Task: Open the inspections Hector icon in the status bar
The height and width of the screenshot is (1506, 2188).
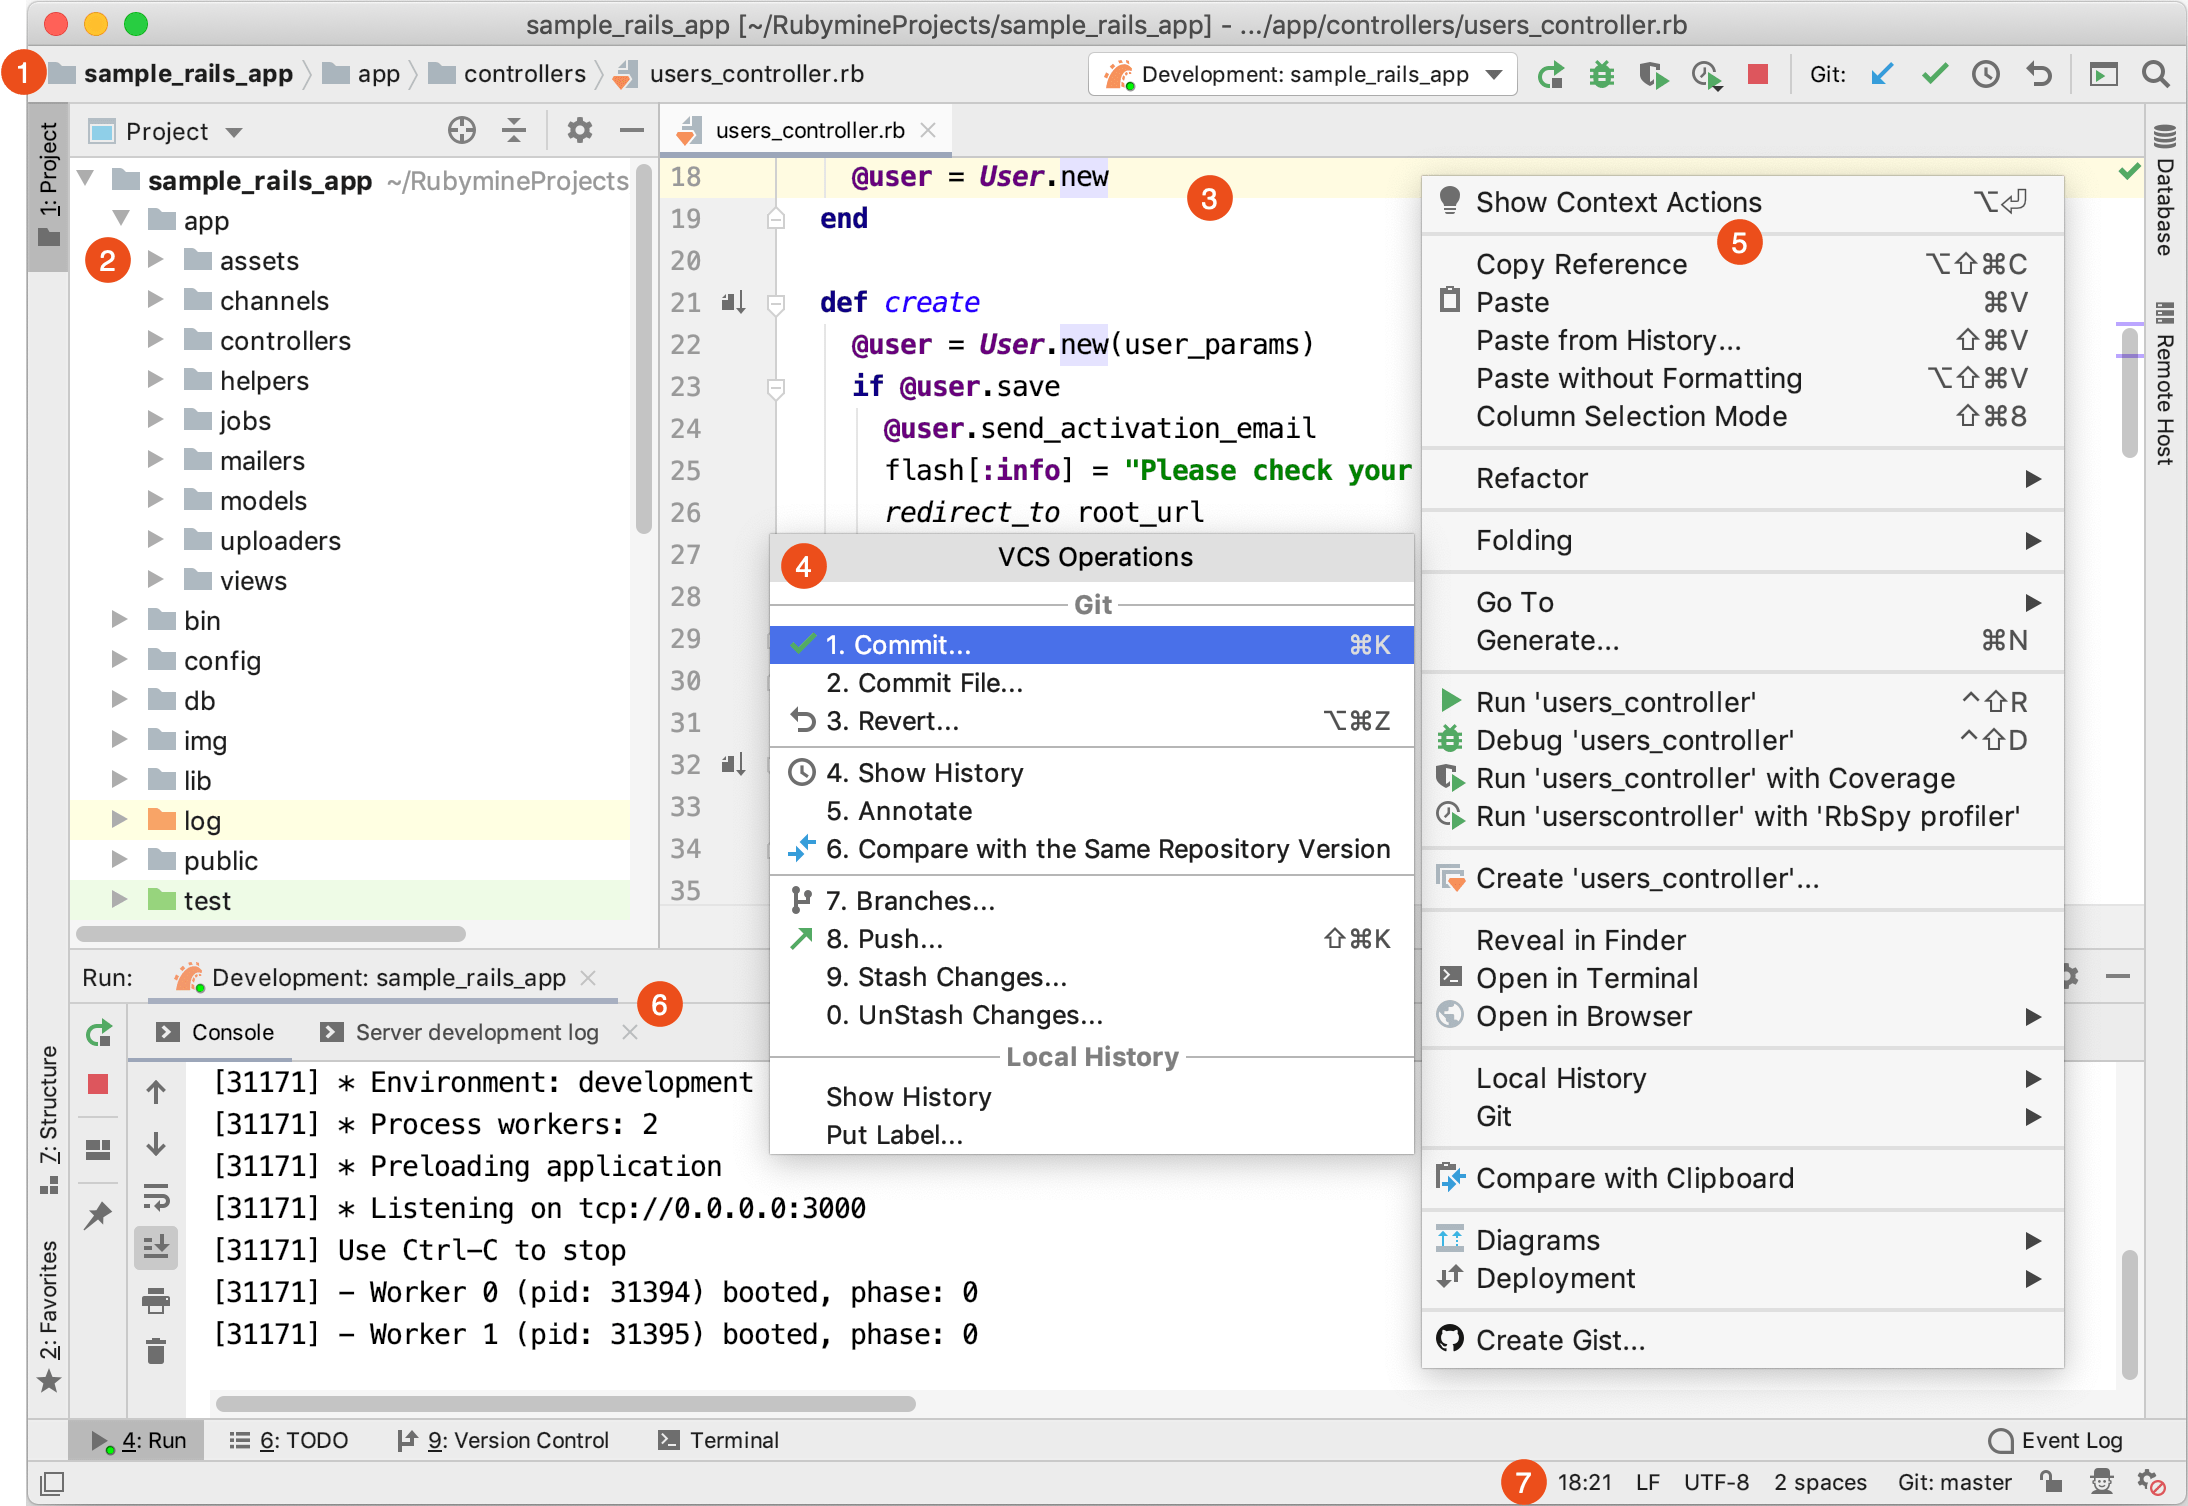Action: [2102, 1482]
